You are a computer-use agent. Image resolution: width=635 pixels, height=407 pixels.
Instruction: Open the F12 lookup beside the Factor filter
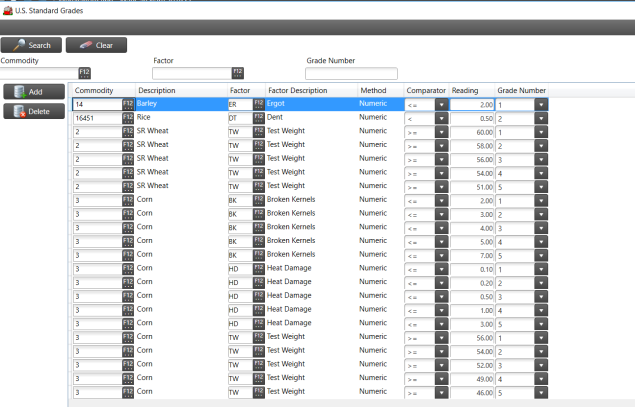point(238,73)
